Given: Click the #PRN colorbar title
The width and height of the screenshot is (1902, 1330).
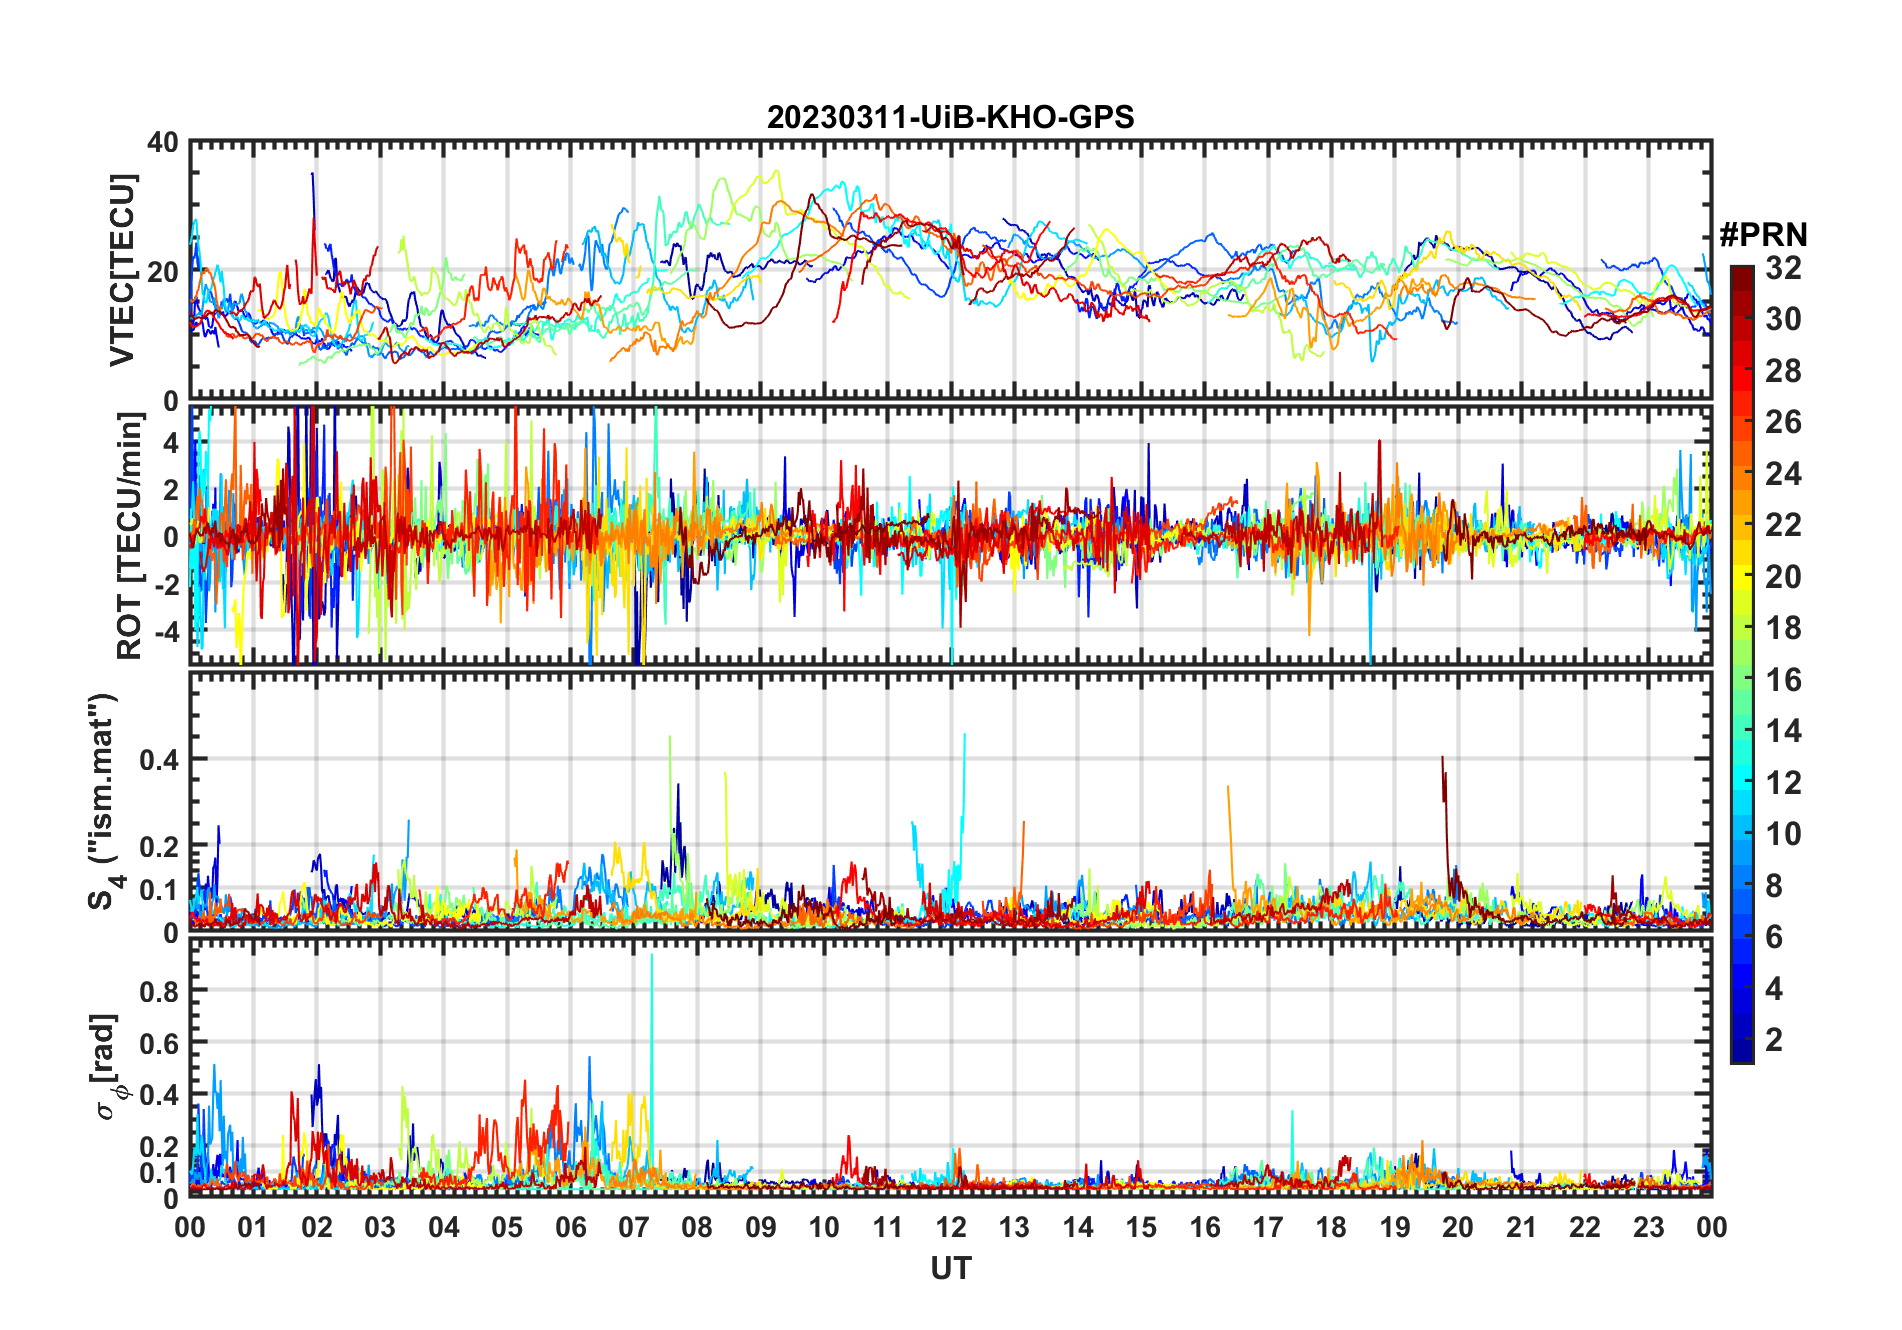Looking at the screenshot, I should (1763, 235).
